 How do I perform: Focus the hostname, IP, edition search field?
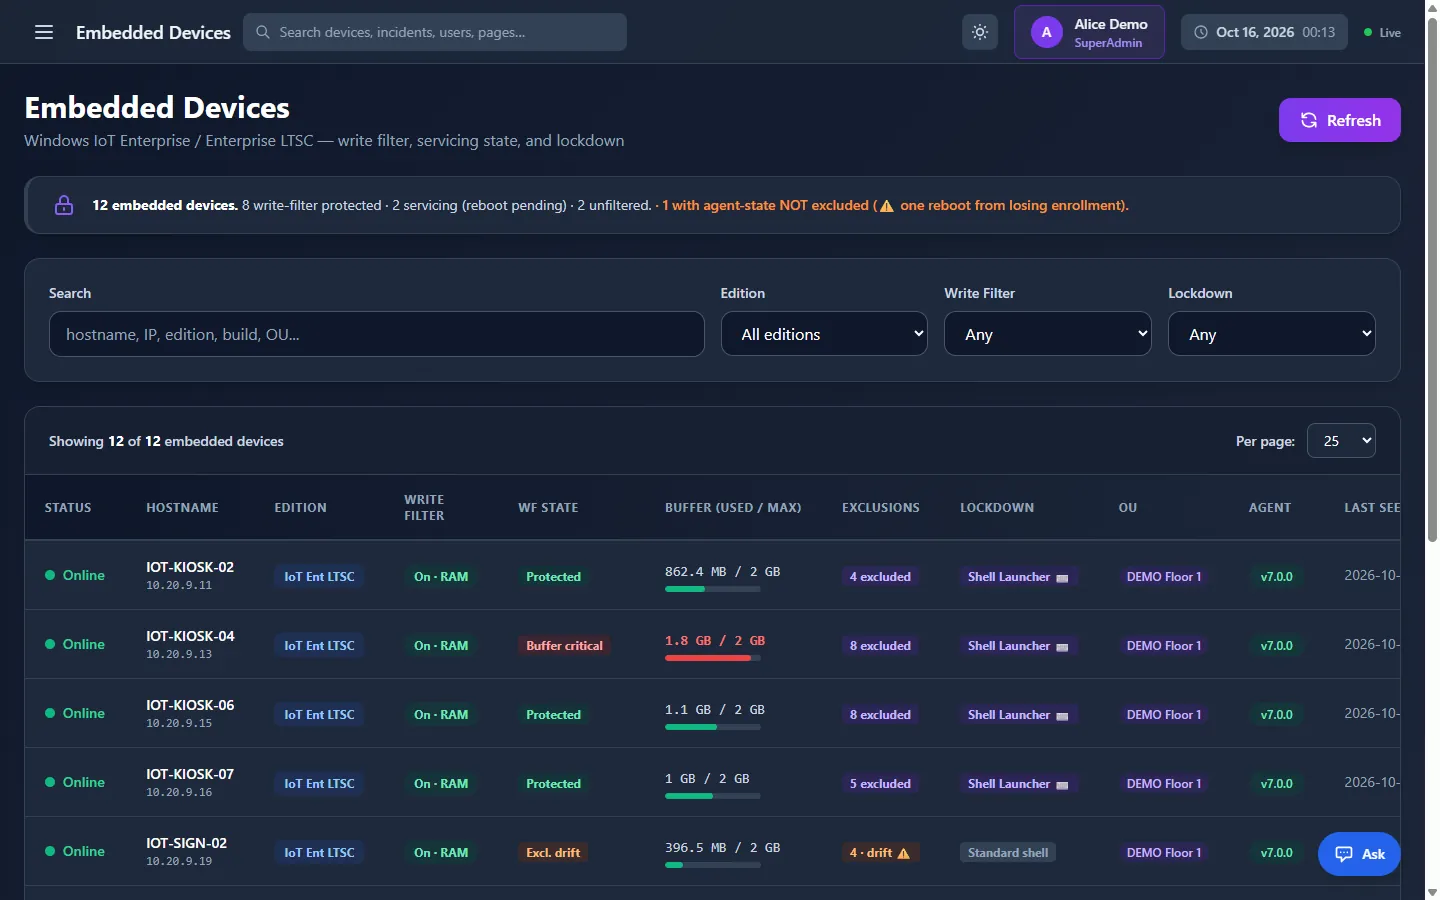point(376,334)
